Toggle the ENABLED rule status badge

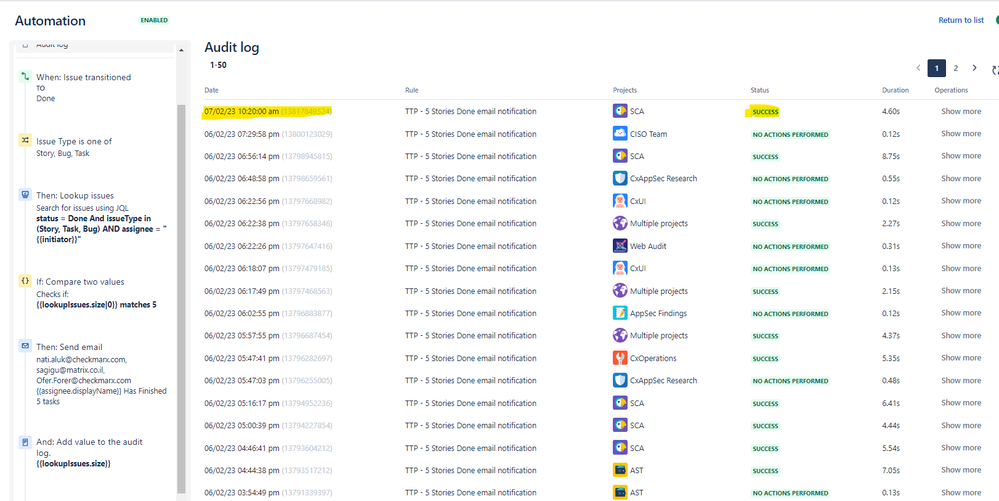[x=155, y=20]
